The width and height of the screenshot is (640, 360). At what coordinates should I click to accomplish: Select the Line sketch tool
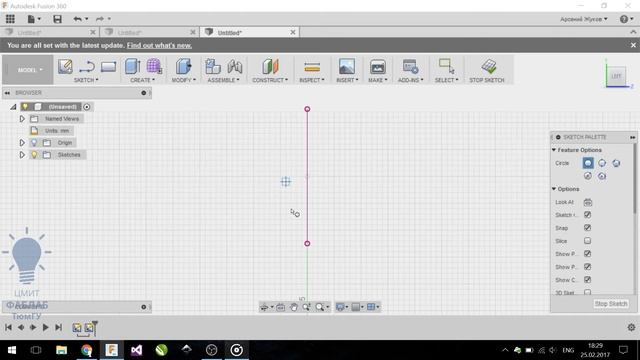click(87, 66)
